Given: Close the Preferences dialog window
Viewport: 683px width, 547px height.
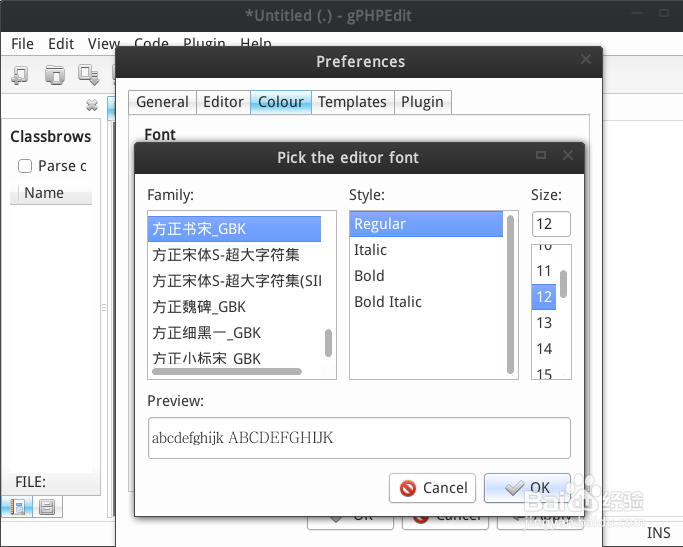Looking at the screenshot, I should (586, 59).
